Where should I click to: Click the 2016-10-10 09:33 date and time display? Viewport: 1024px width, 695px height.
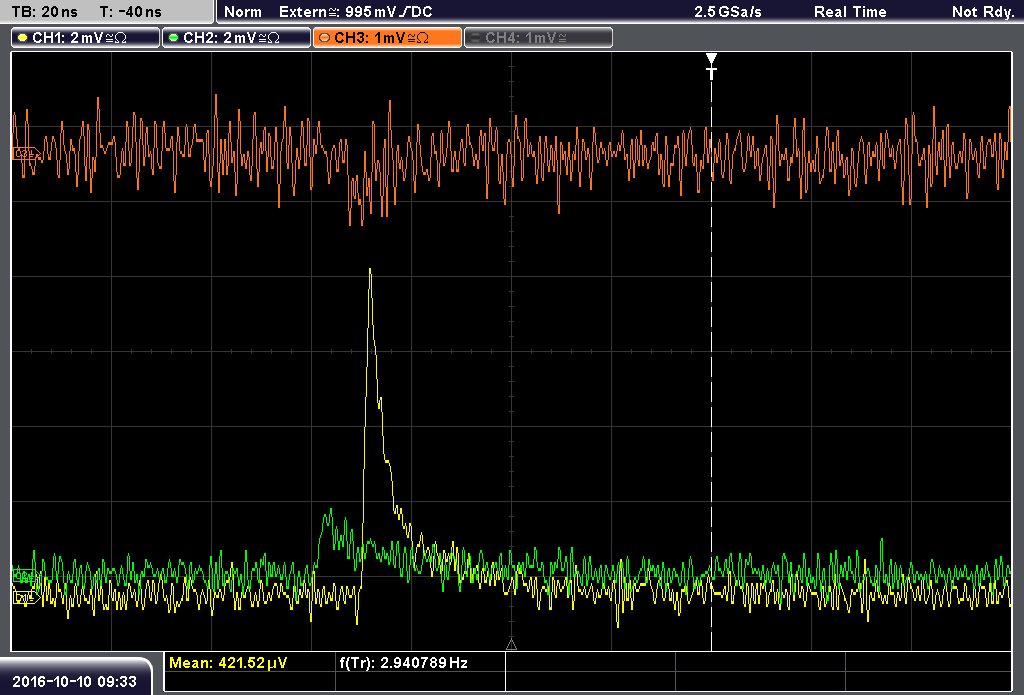[x=74, y=682]
